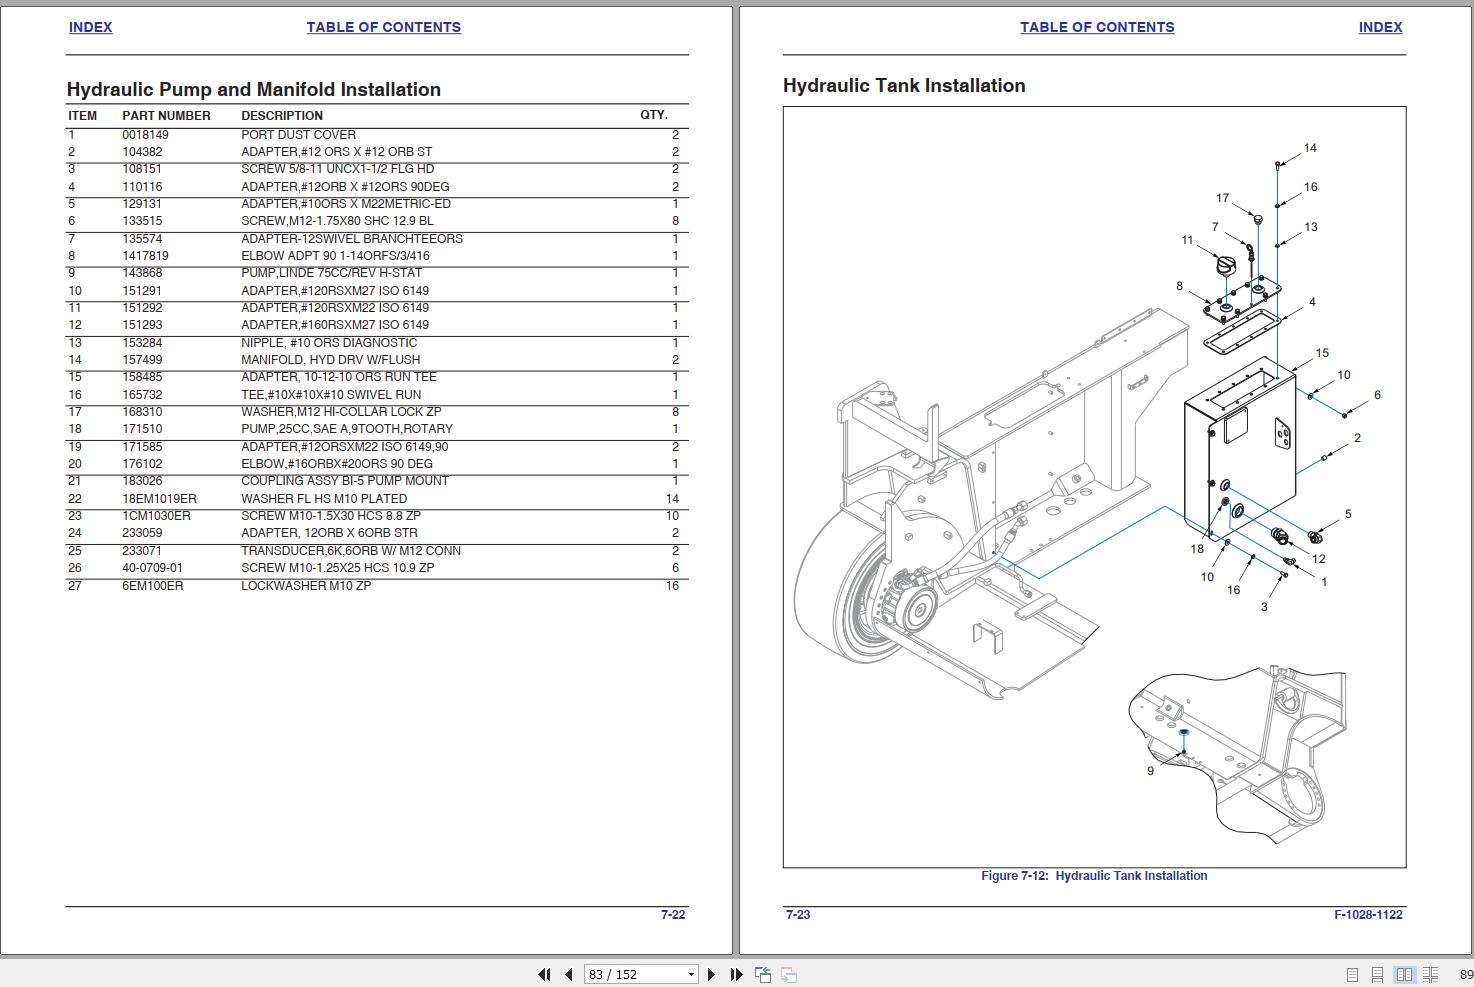The width and height of the screenshot is (1474, 987).
Task: Click LOCKWASHER M10 ZP description
Action: click(306, 586)
